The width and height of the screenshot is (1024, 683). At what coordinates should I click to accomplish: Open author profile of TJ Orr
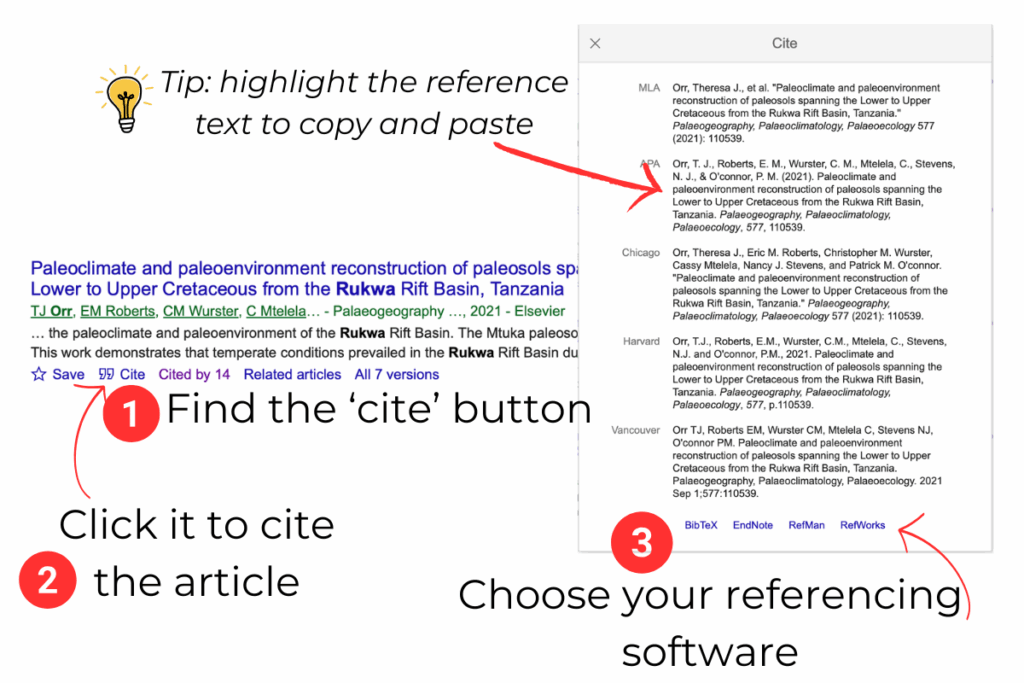pyautogui.click(x=50, y=310)
